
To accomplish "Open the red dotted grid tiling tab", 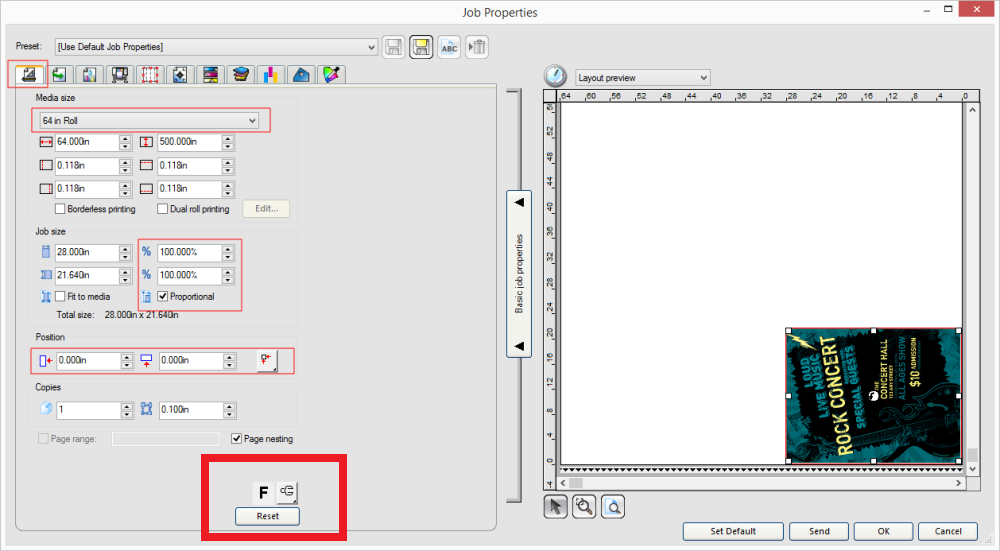I will tap(150, 75).
